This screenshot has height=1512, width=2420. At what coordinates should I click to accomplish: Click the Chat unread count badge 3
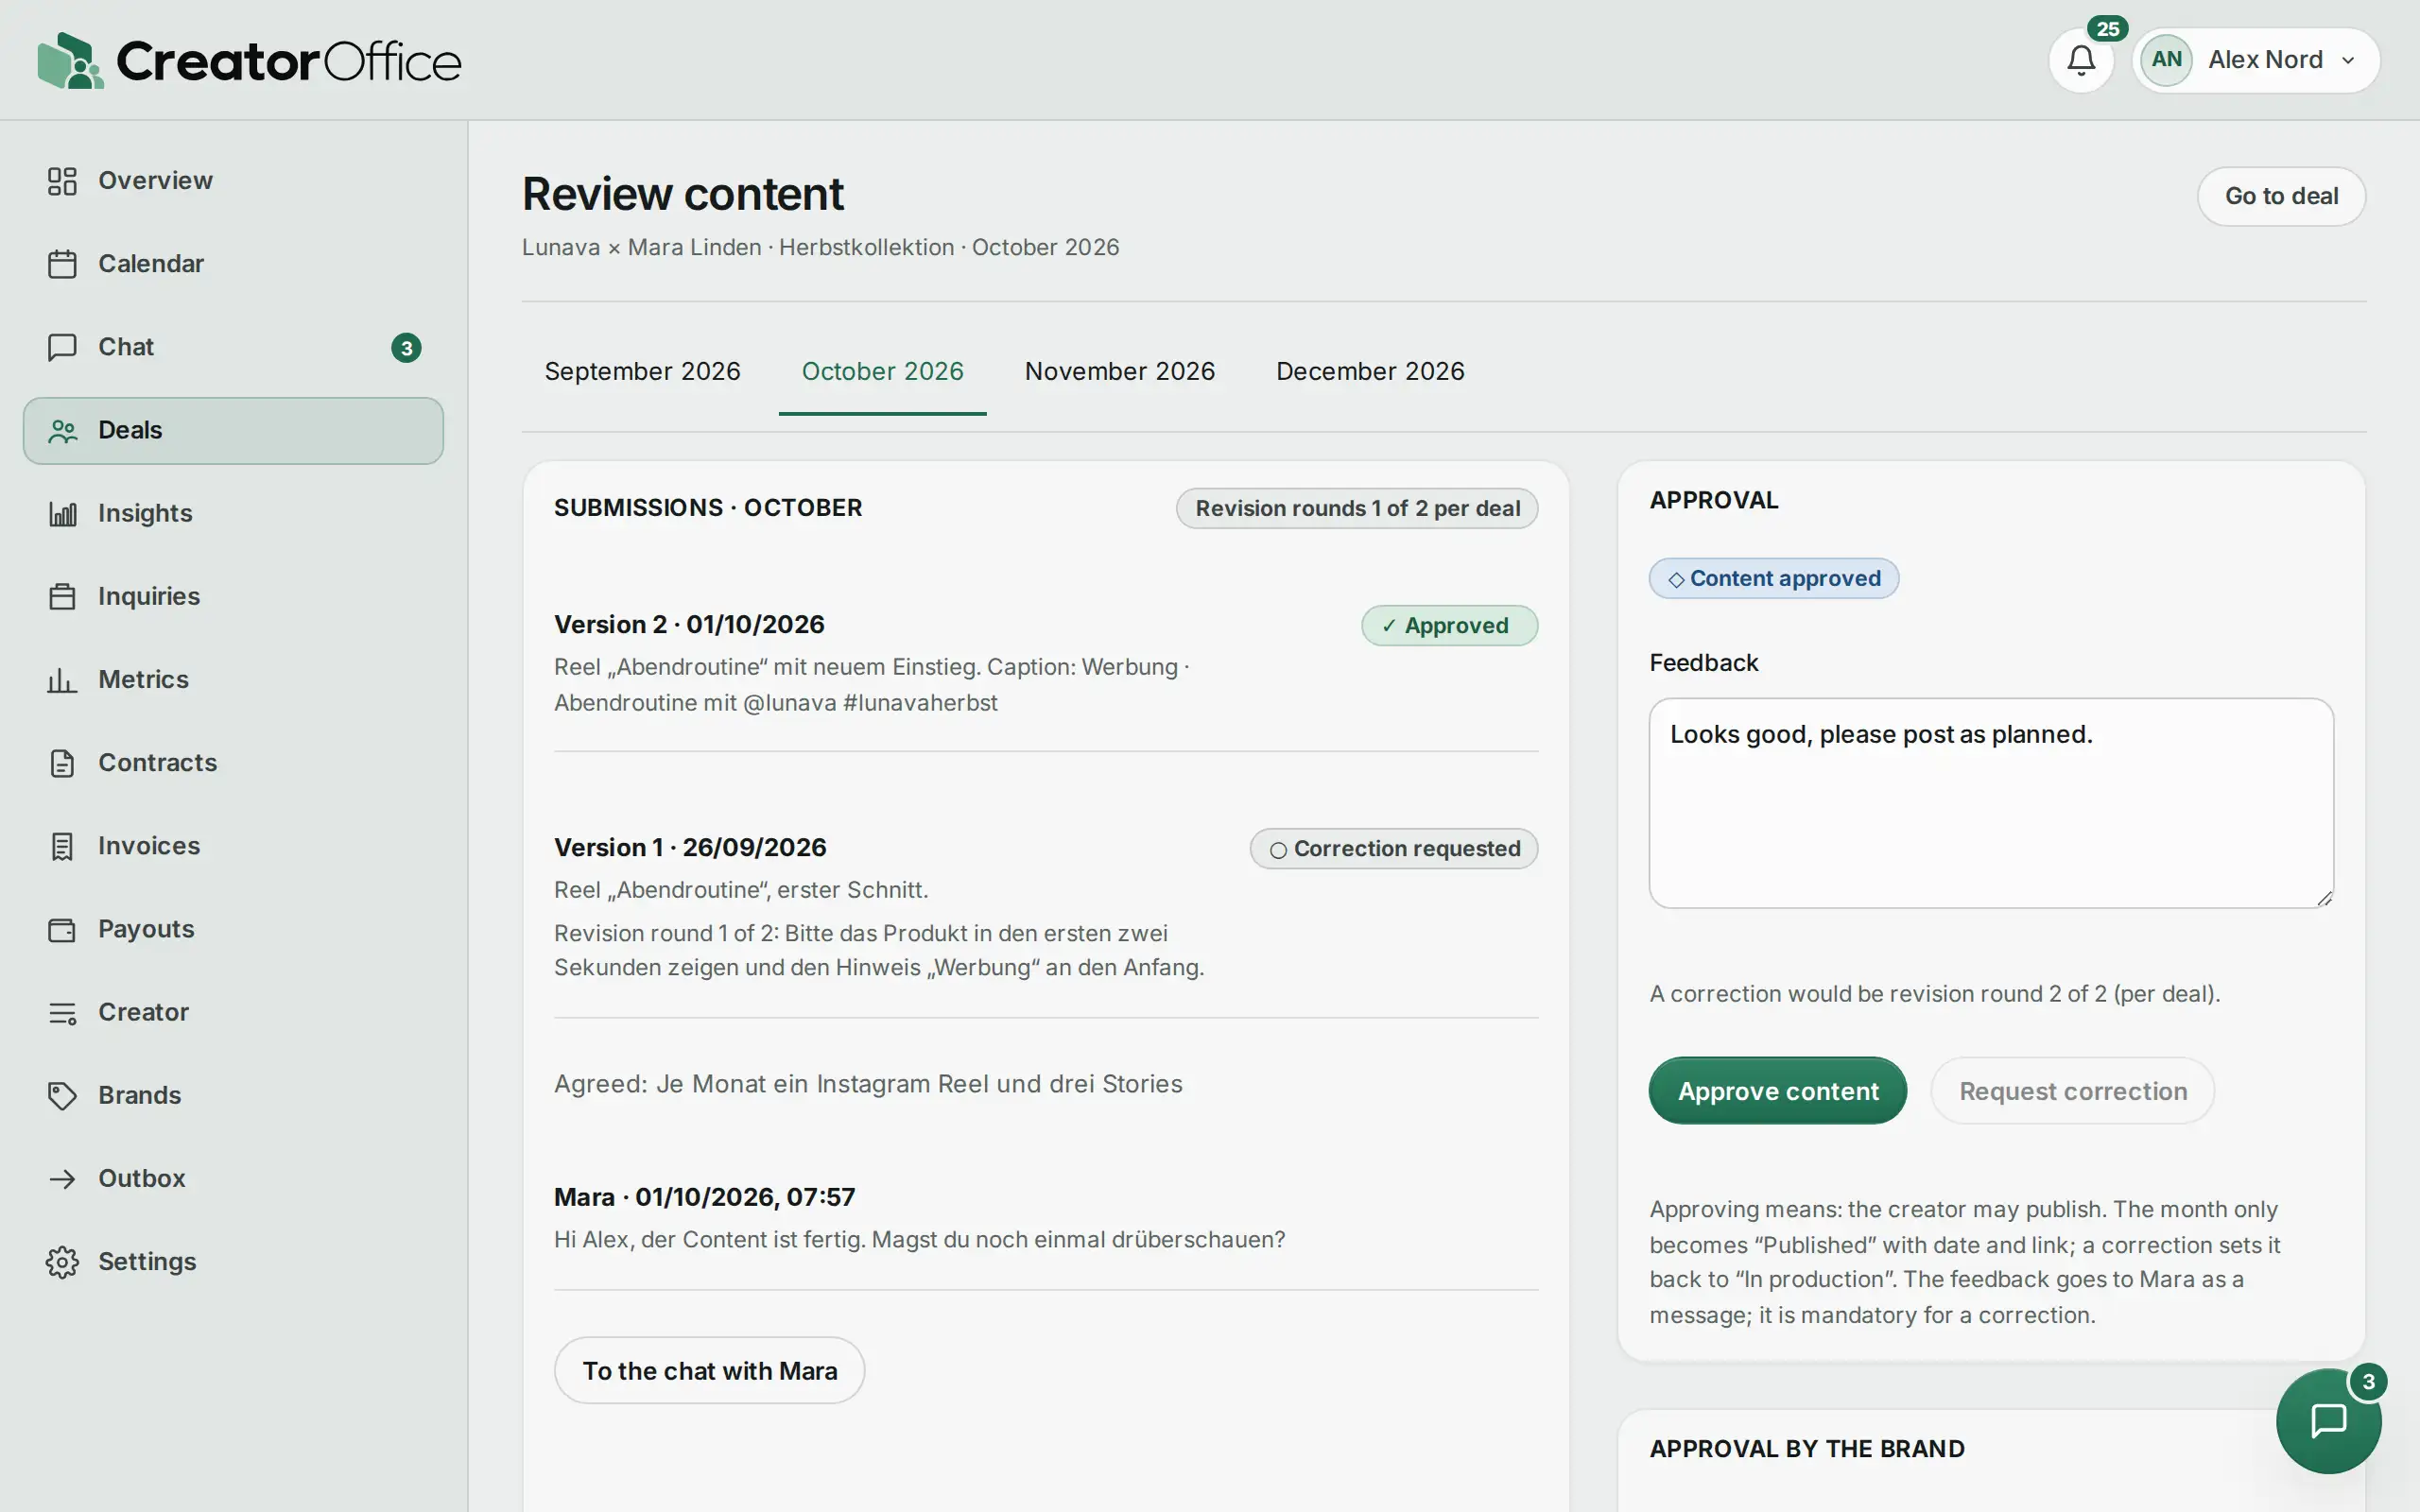406,348
